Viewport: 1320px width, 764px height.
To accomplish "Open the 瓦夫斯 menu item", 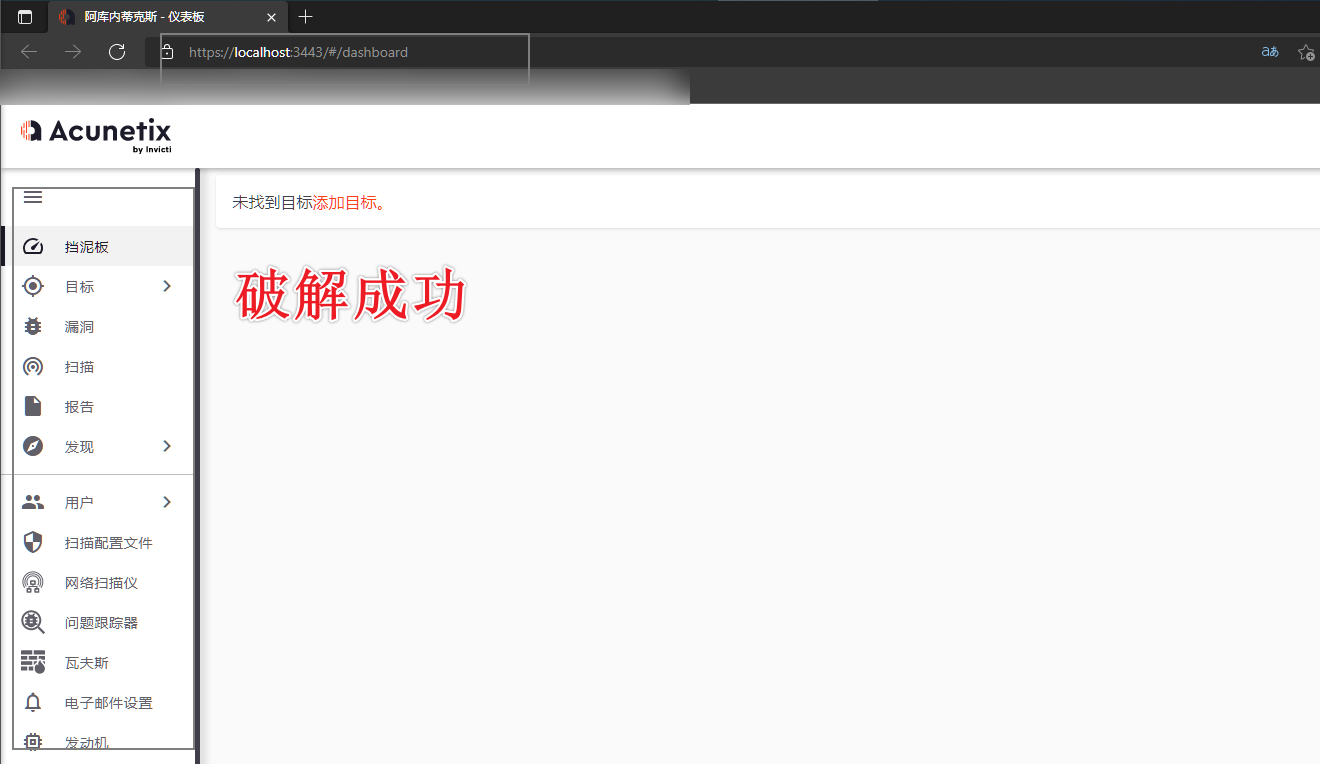I will point(99,663).
